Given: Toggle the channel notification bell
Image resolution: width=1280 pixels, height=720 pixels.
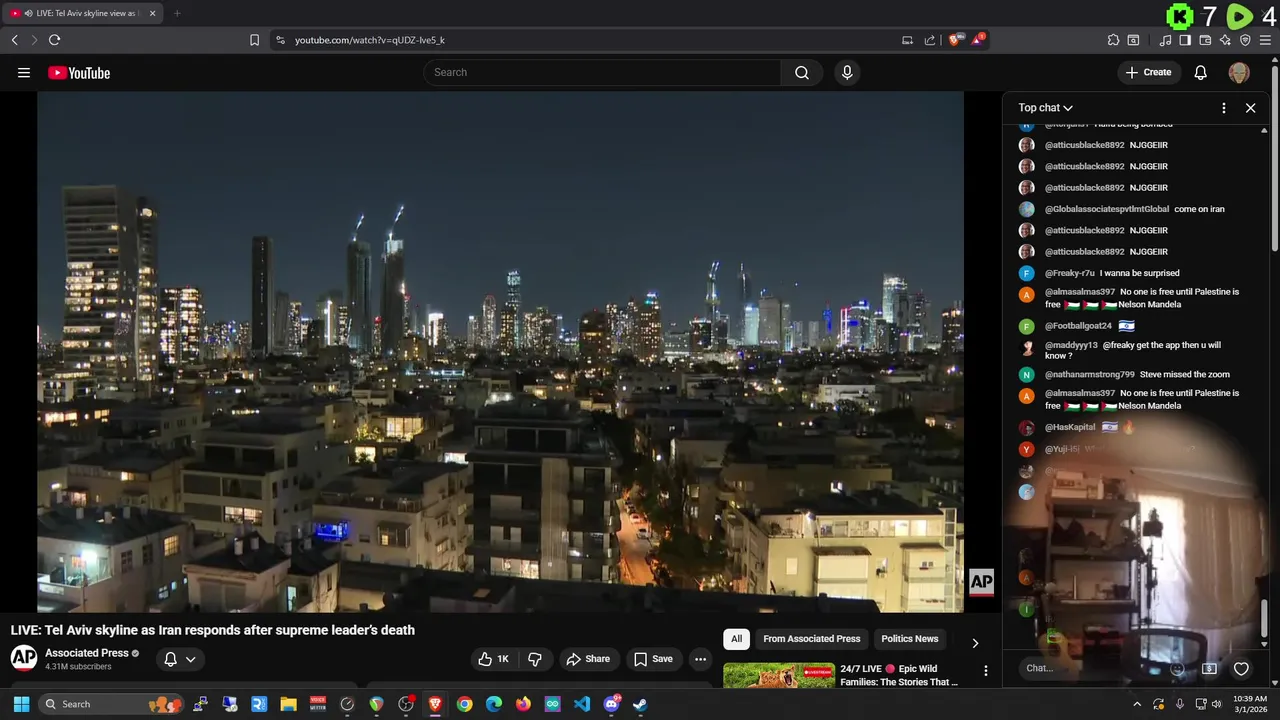Looking at the screenshot, I should [x=170, y=659].
